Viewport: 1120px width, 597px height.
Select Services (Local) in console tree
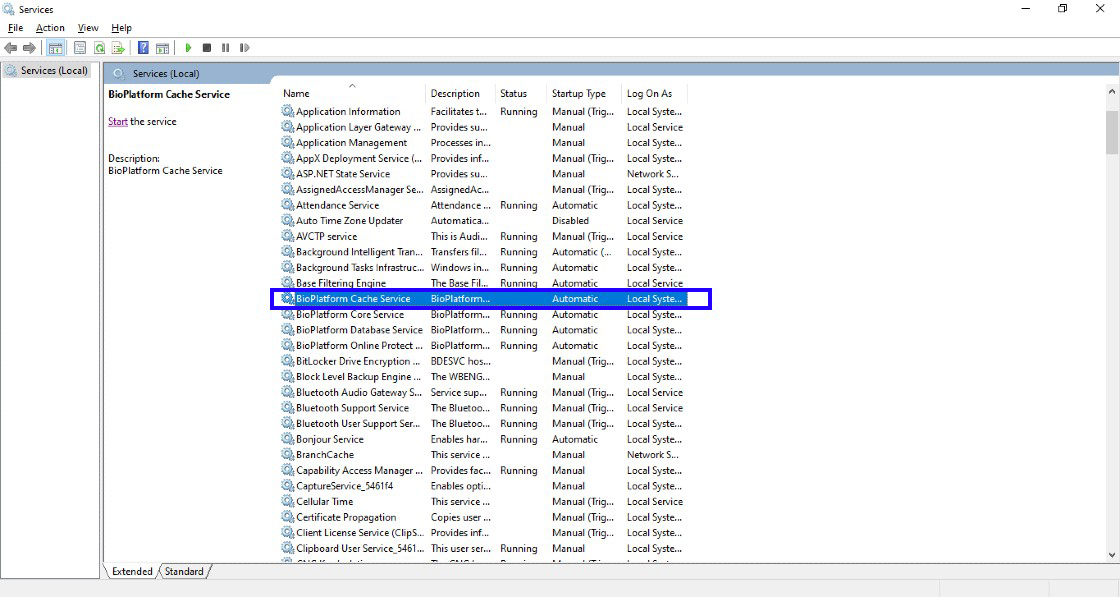click(46, 71)
